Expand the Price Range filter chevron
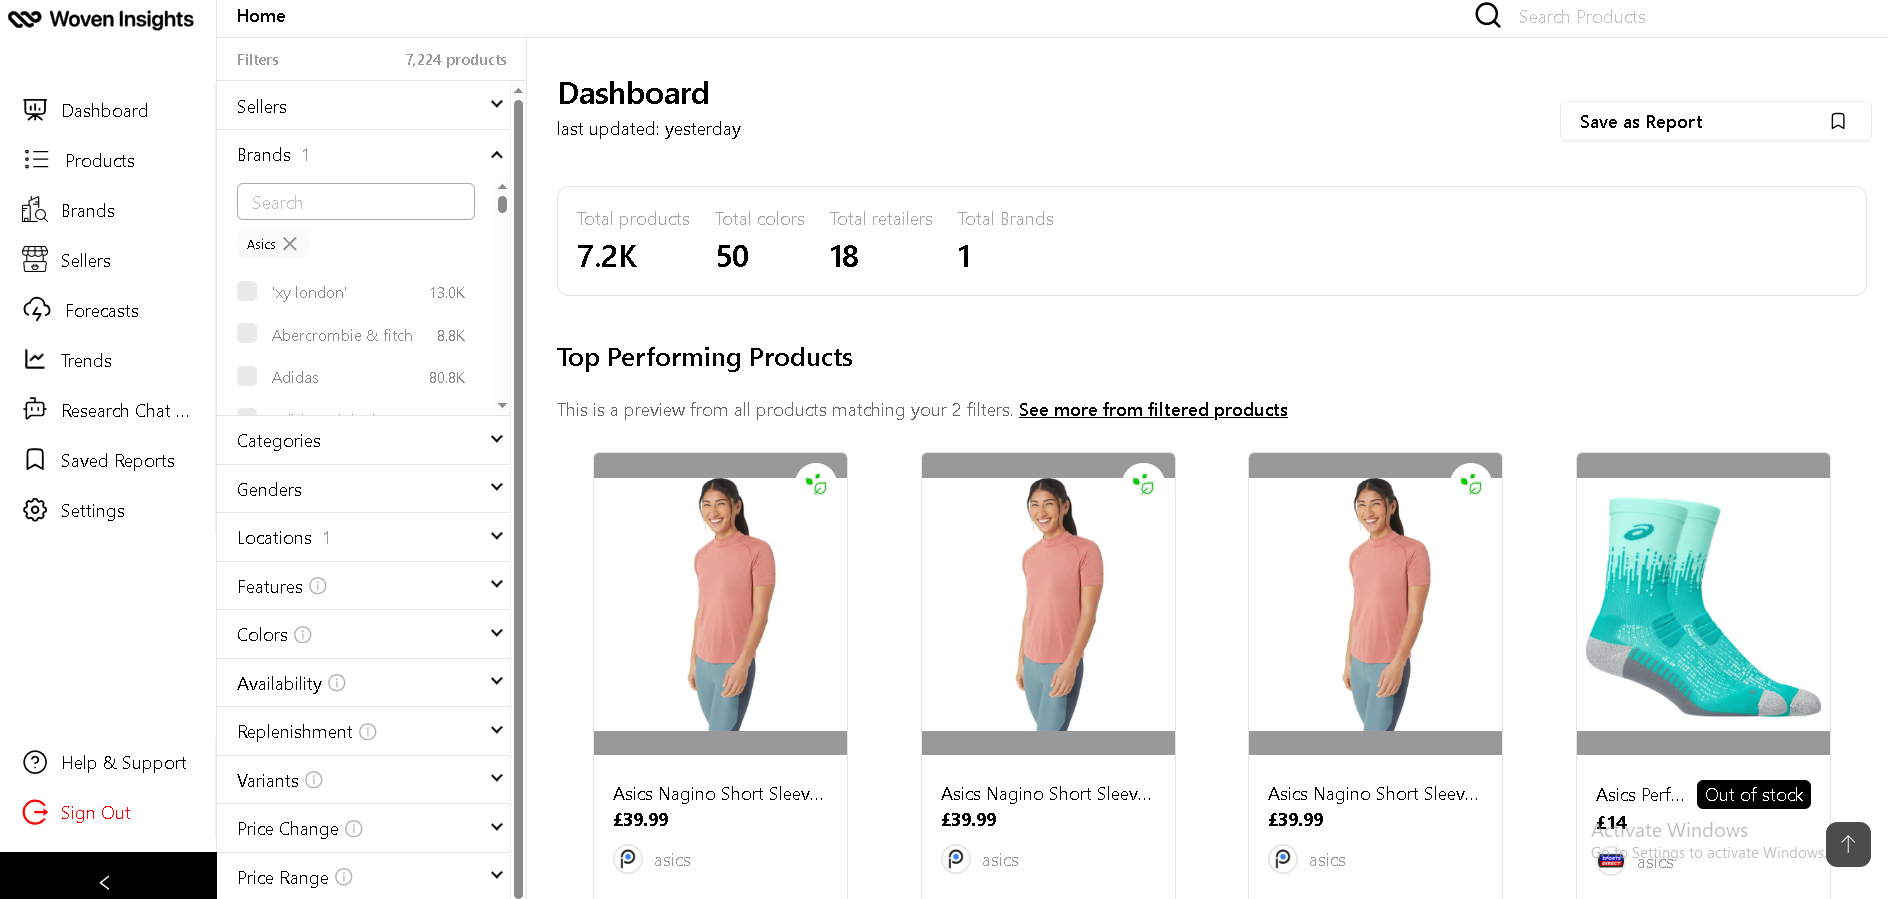 click(x=497, y=875)
